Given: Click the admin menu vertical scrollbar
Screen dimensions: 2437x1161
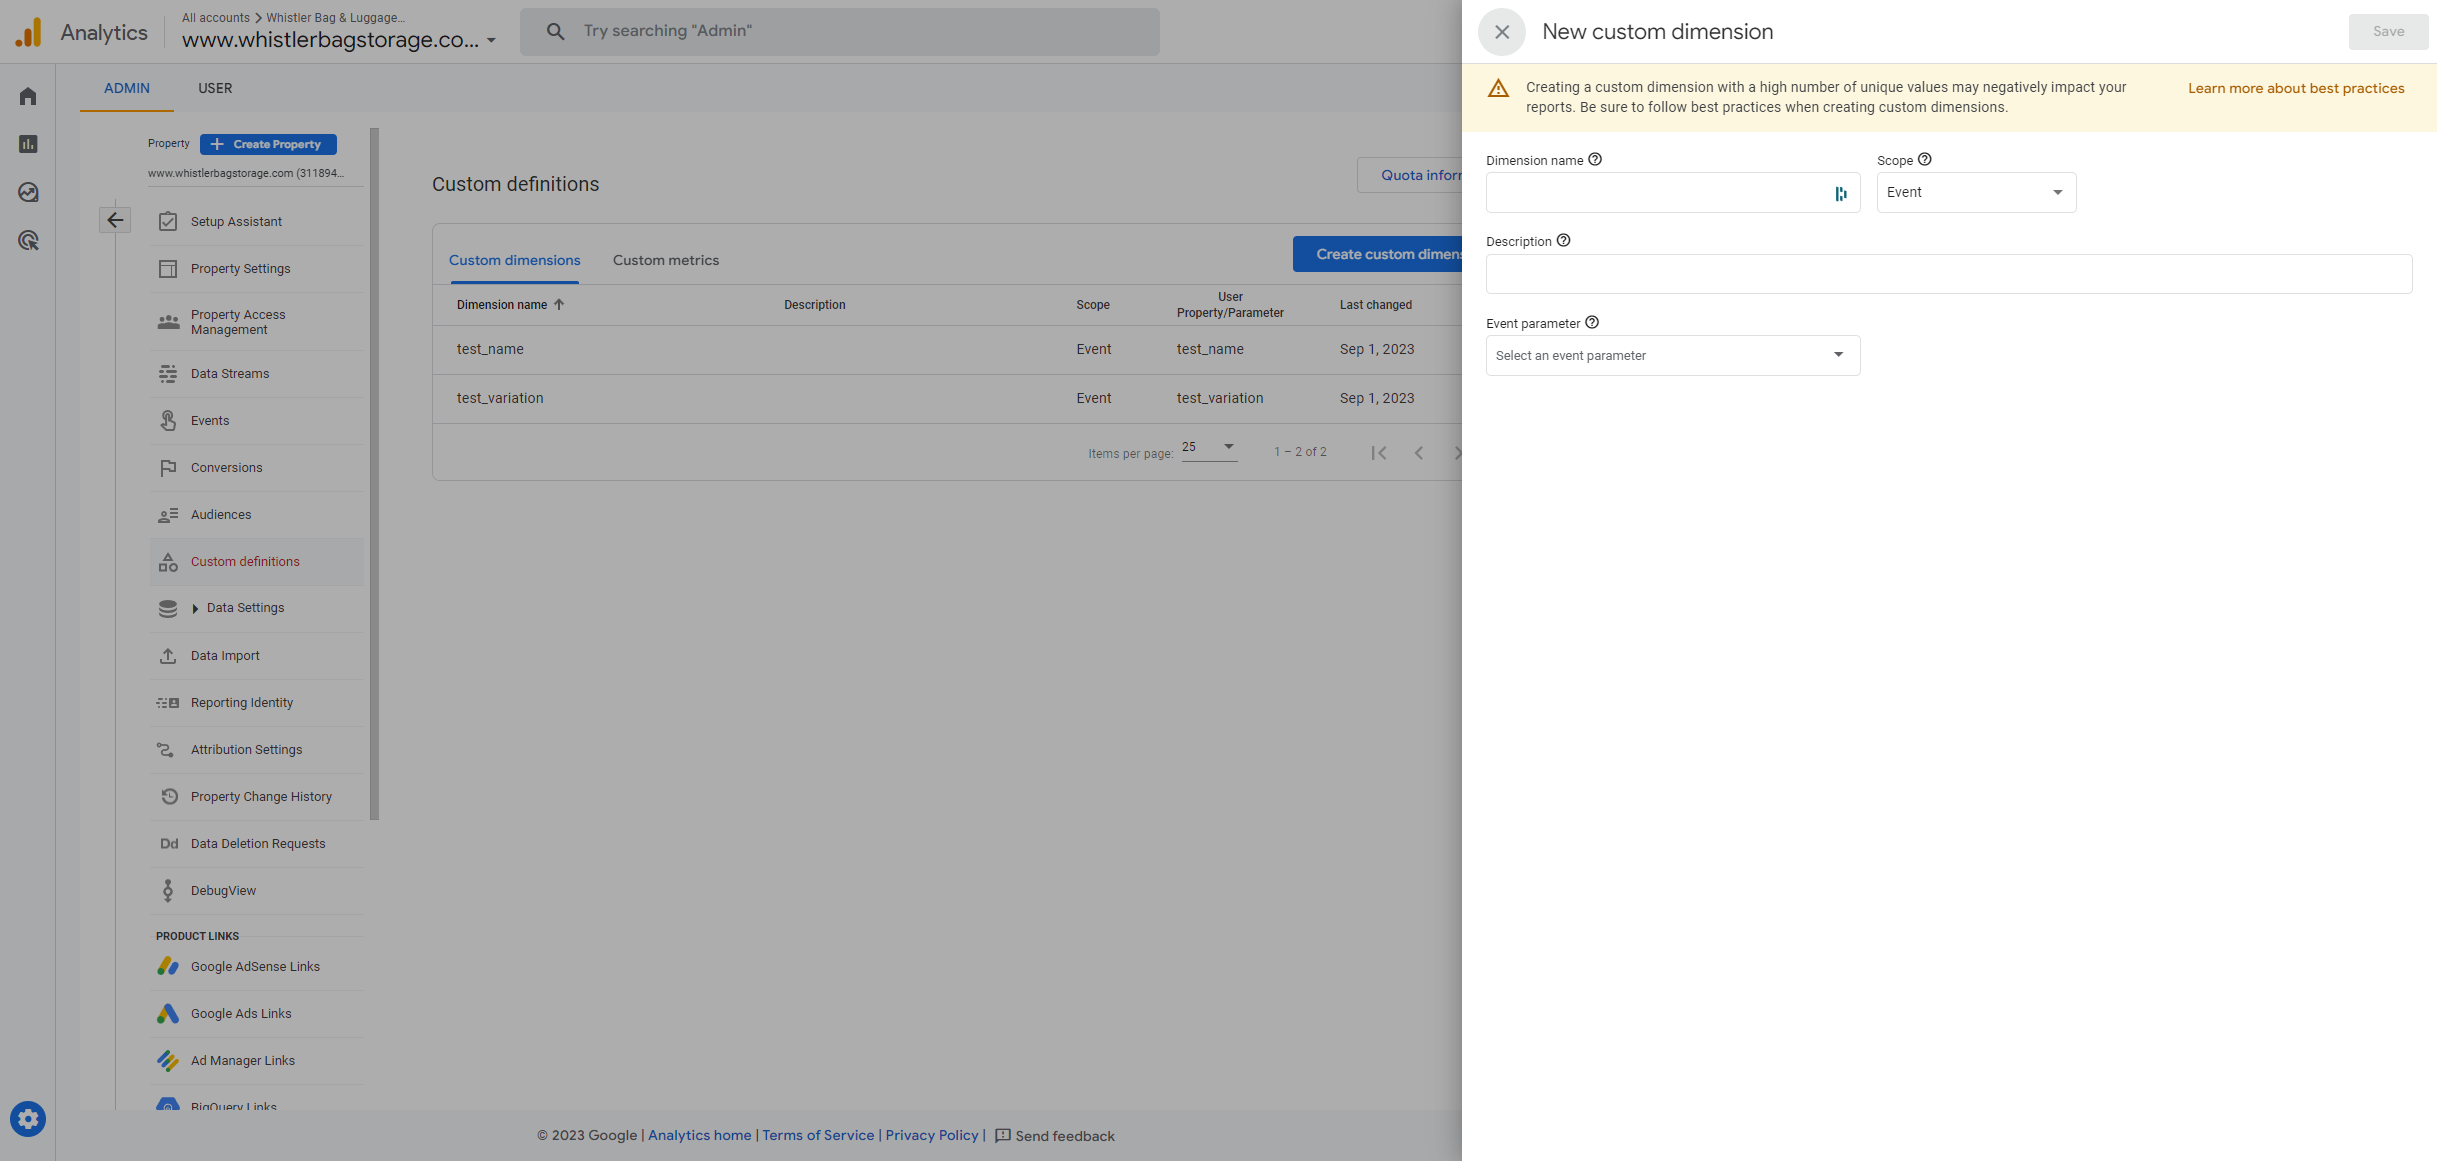Looking at the screenshot, I should [x=375, y=473].
